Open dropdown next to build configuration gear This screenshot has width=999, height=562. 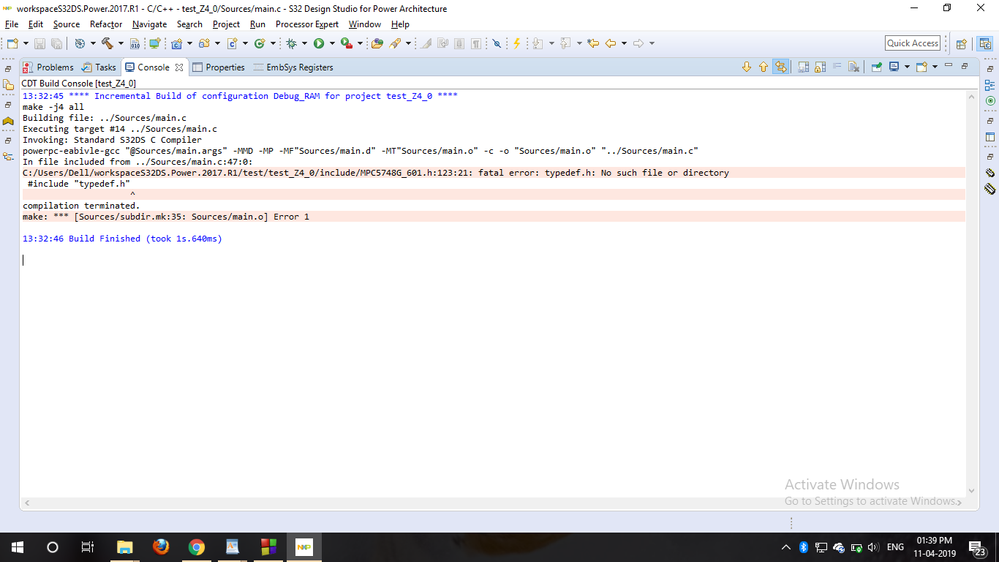pos(92,43)
